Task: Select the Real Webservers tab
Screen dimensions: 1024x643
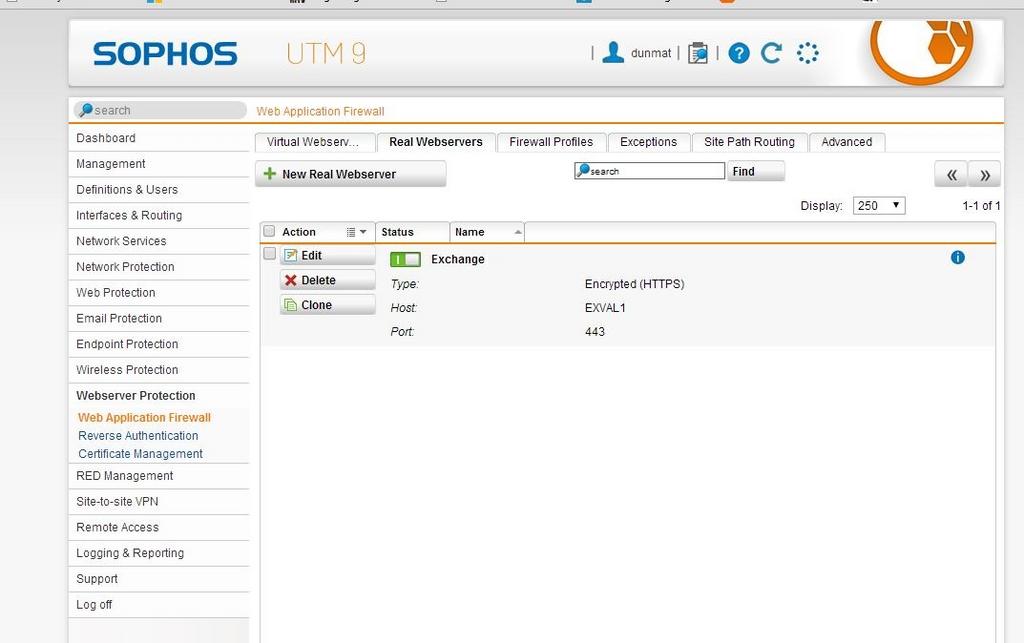Action: click(436, 142)
